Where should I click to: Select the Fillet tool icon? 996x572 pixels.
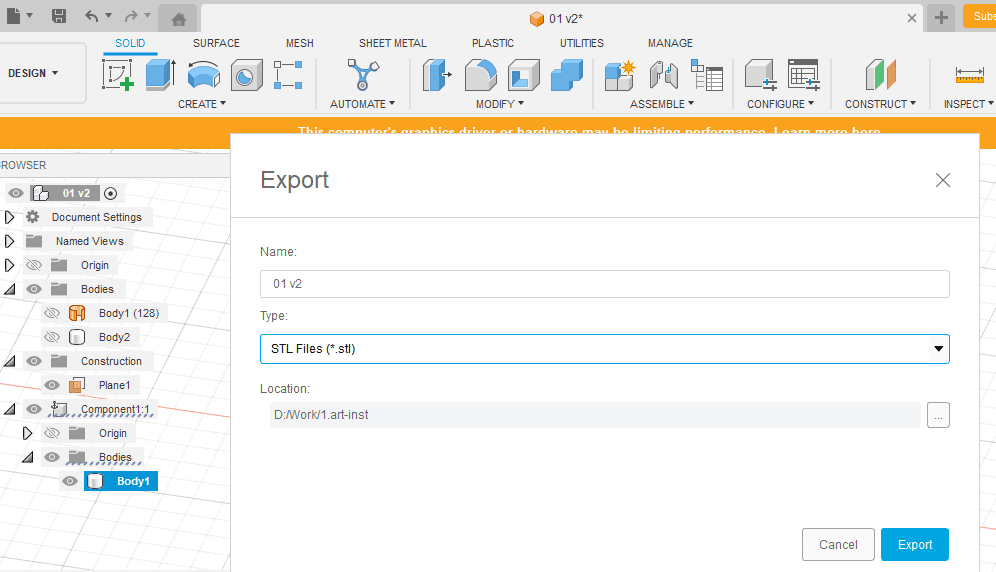tap(481, 75)
